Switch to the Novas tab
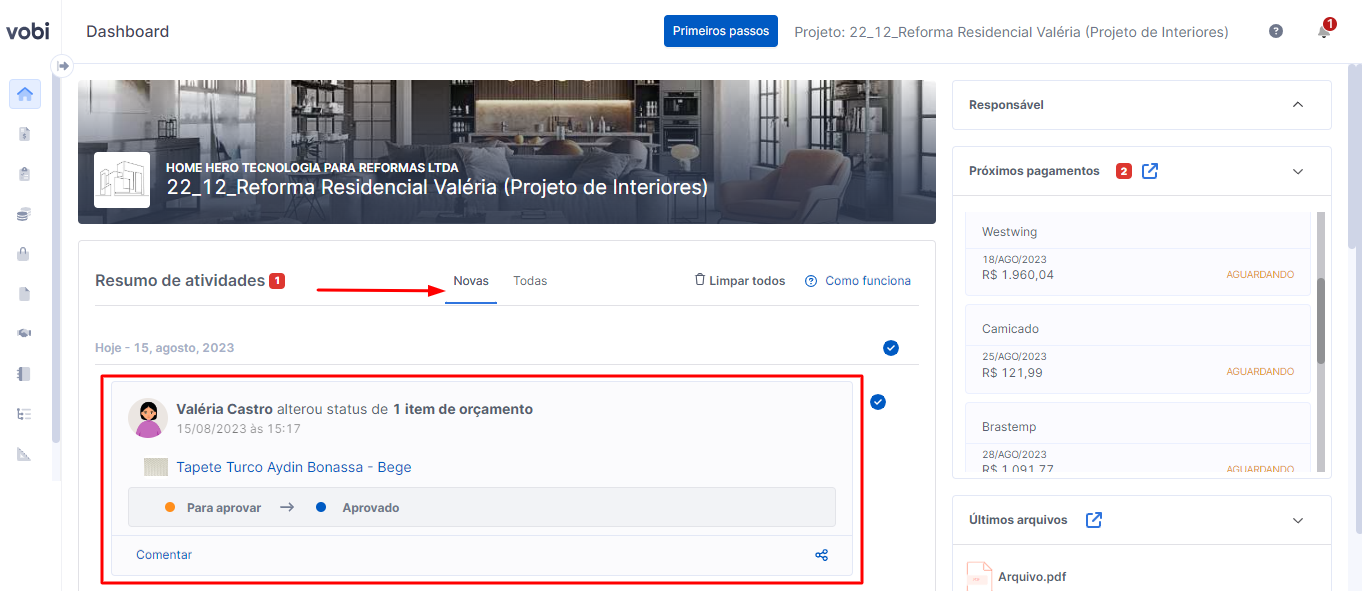 pyautogui.click(x=471, y=281)
